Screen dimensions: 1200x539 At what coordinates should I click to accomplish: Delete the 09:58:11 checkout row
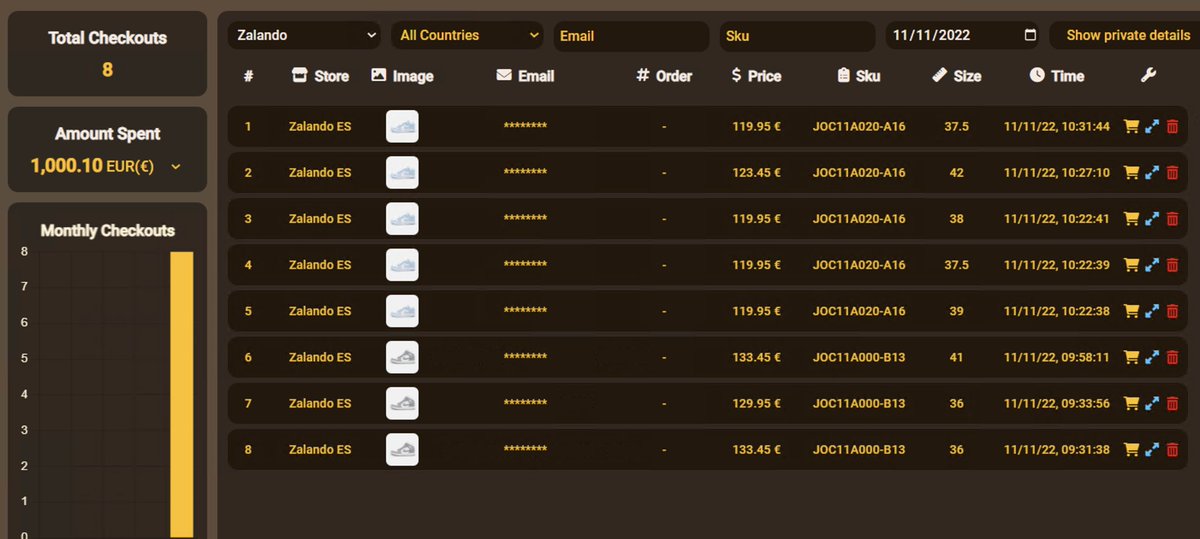1172,357
